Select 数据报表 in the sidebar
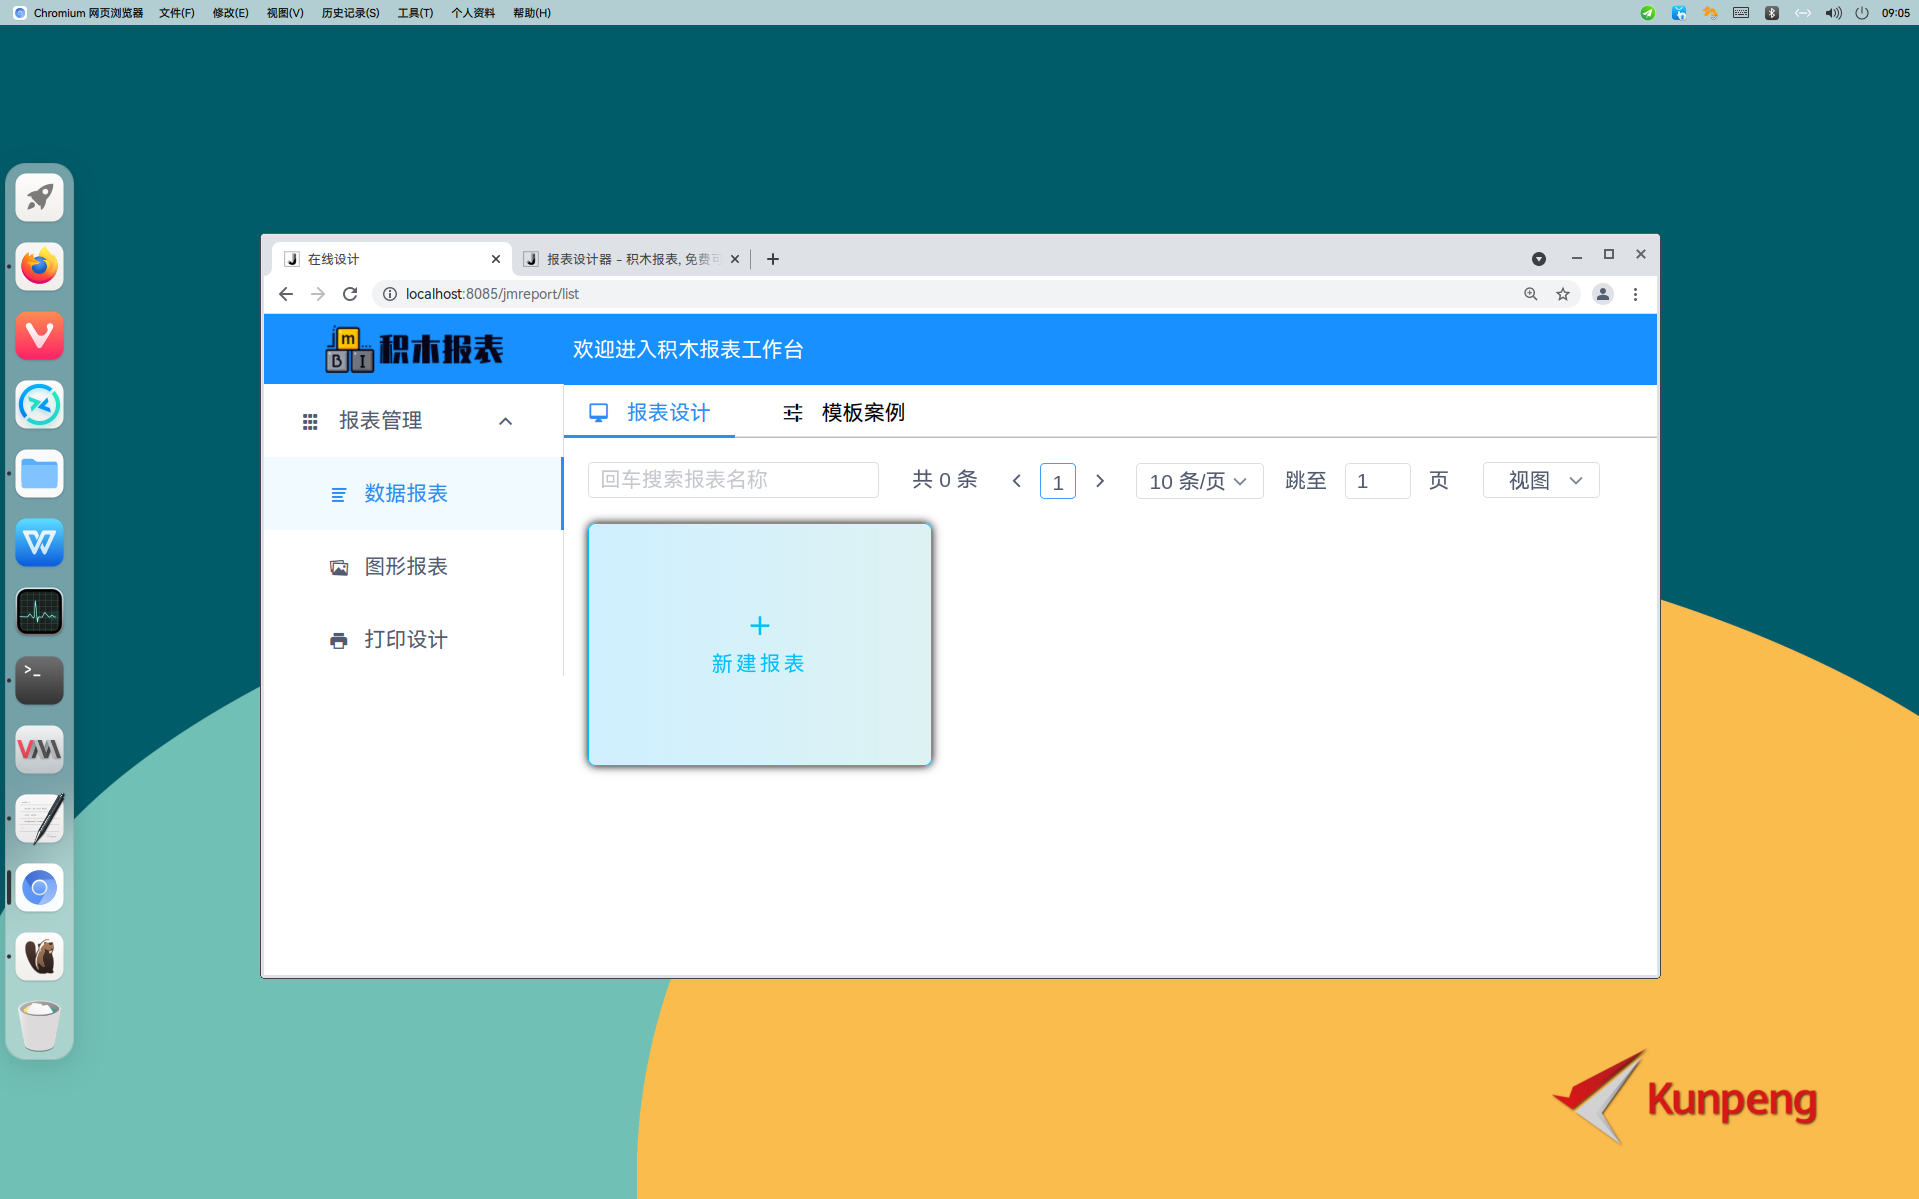The width and height of the screenshot is (1919, 1199). coord(405,493)
